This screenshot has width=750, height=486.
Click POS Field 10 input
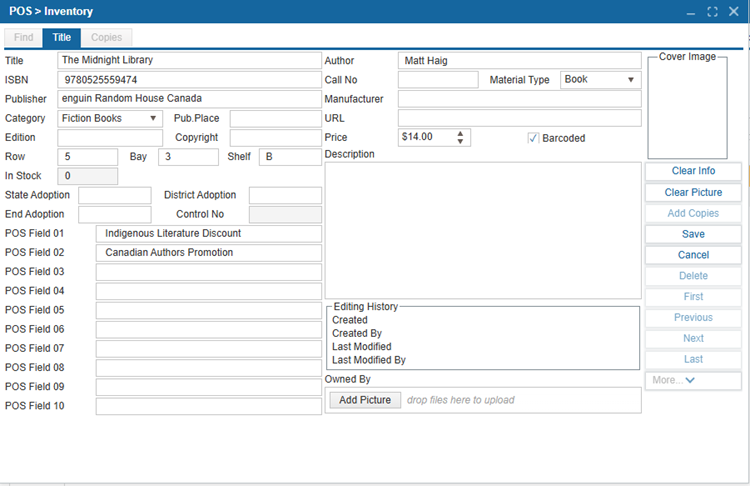(x=209, y=406)
